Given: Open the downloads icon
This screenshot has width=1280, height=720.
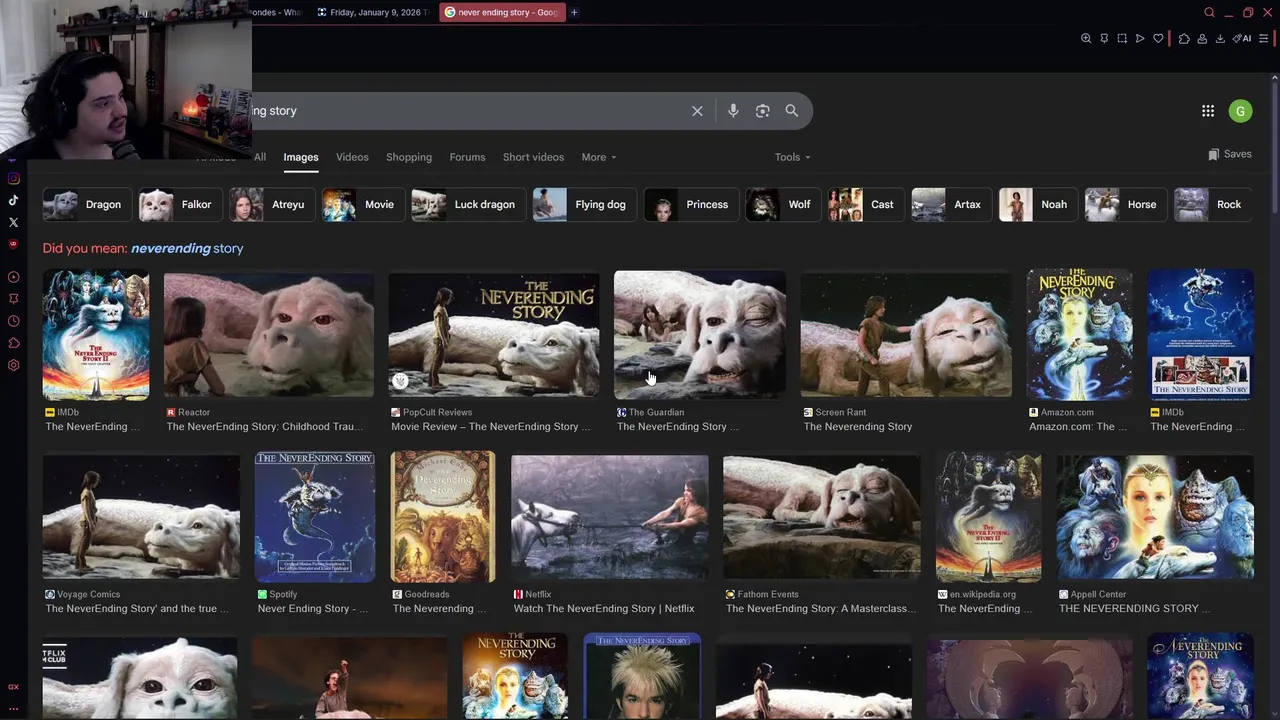Looking at the screenshot, I should pyautogui.click(x=1220, y=39).
